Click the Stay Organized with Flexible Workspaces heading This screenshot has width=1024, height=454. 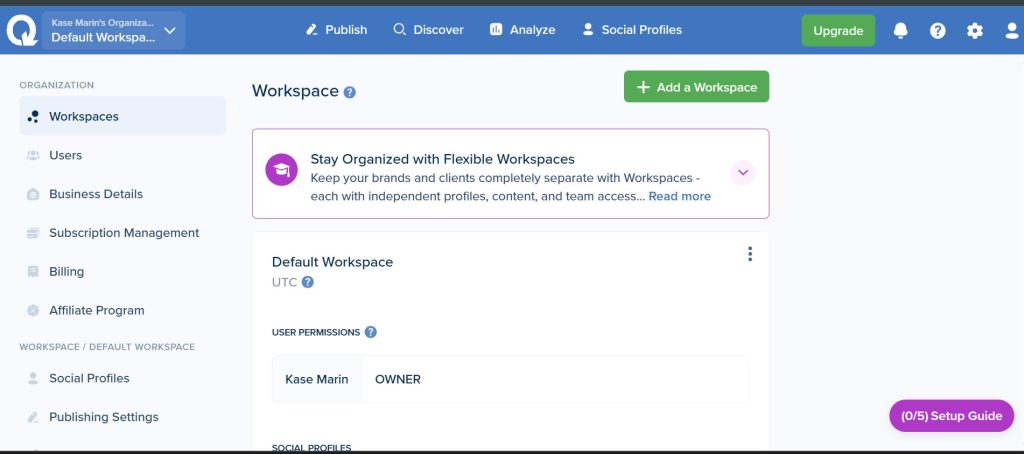coord(443,159)
